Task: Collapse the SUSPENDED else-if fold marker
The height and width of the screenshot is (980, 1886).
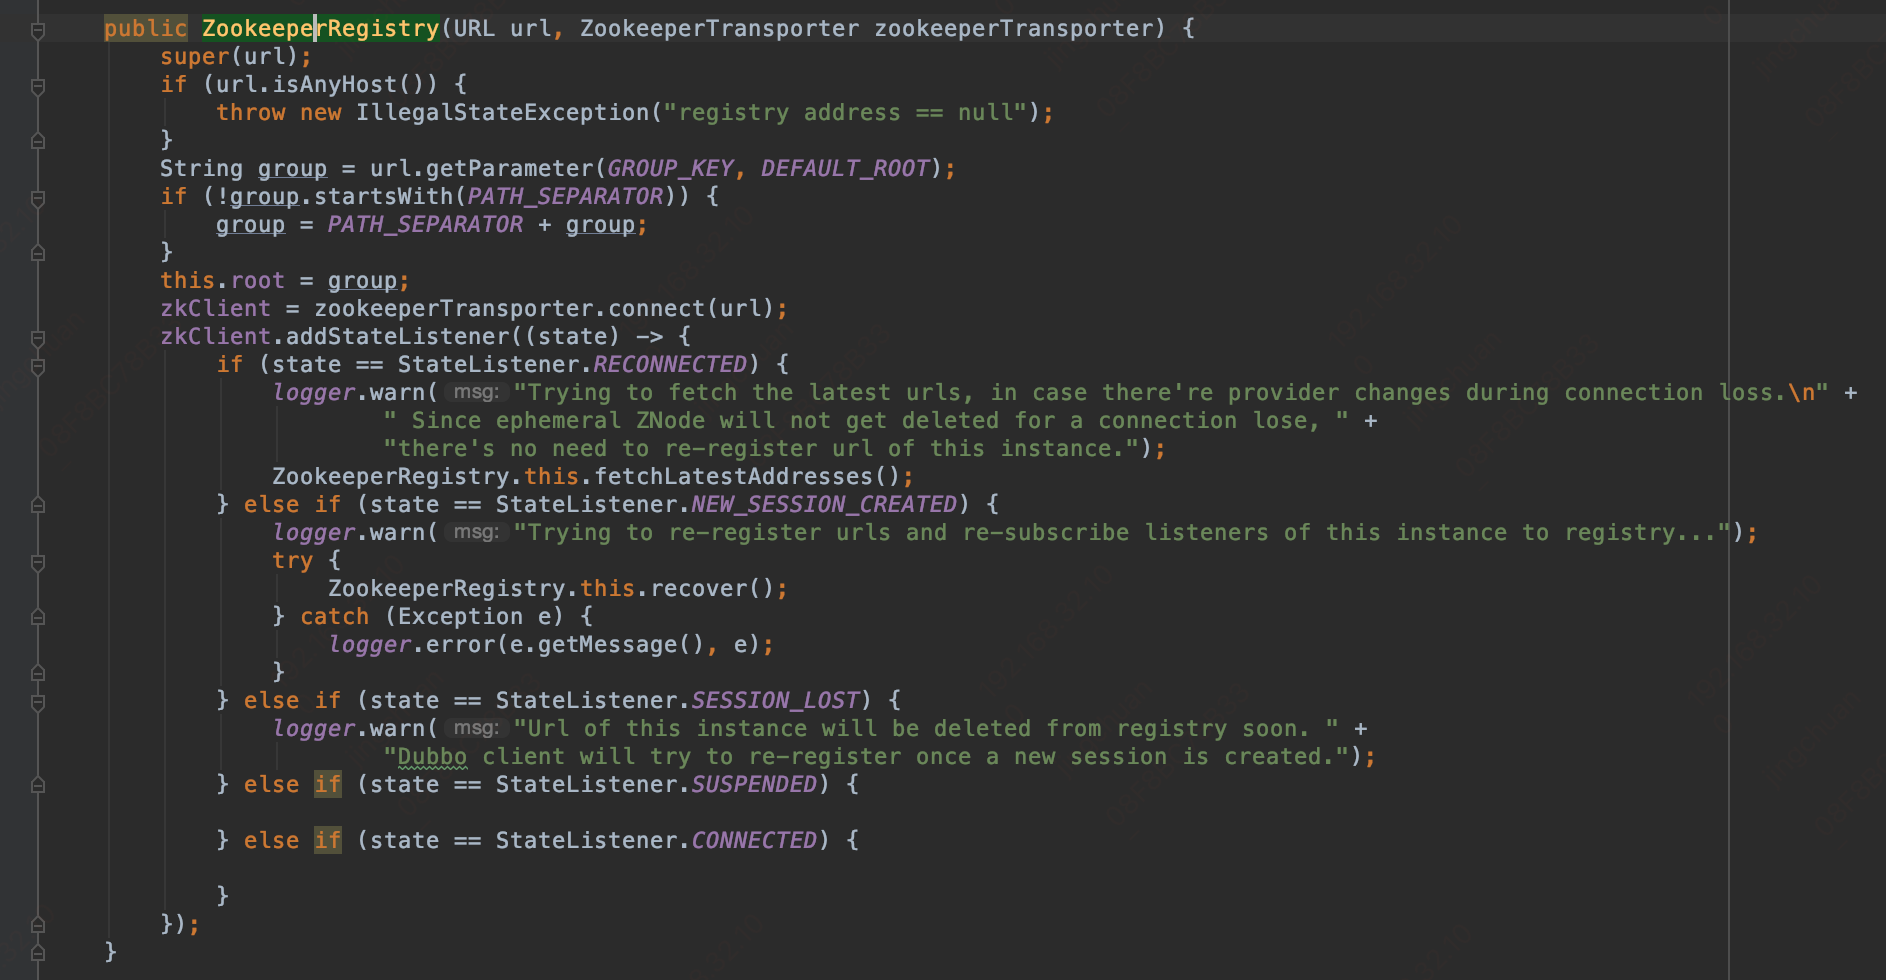Action: point(38,786)
